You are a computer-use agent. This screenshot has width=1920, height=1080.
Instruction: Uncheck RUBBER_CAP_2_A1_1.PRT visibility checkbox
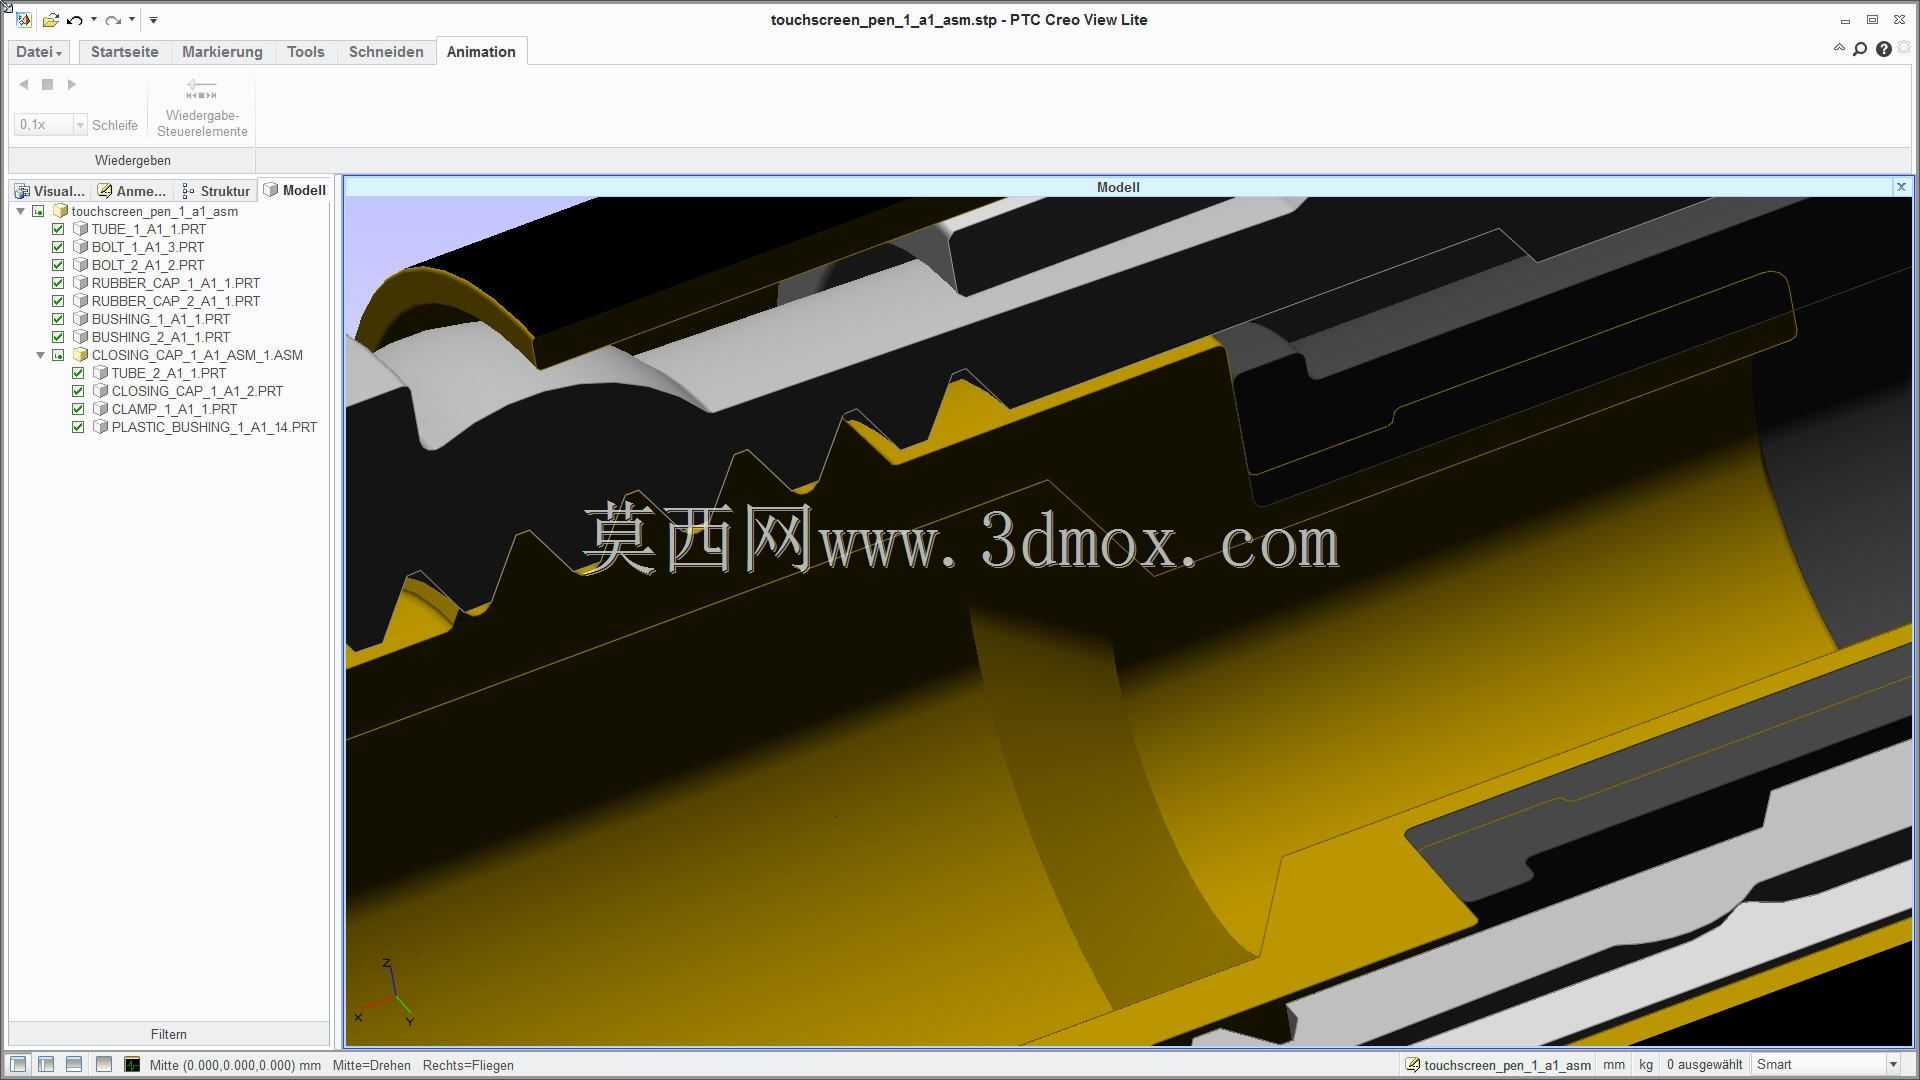click(x=58, y=301)
